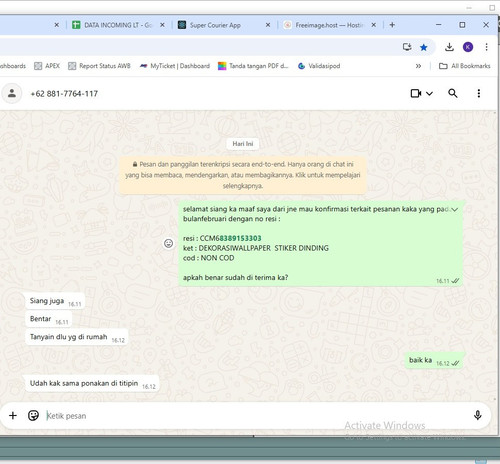Open the chat's three-dot menu
This screenshot has height=464, width=500.
tap(479, 93)
